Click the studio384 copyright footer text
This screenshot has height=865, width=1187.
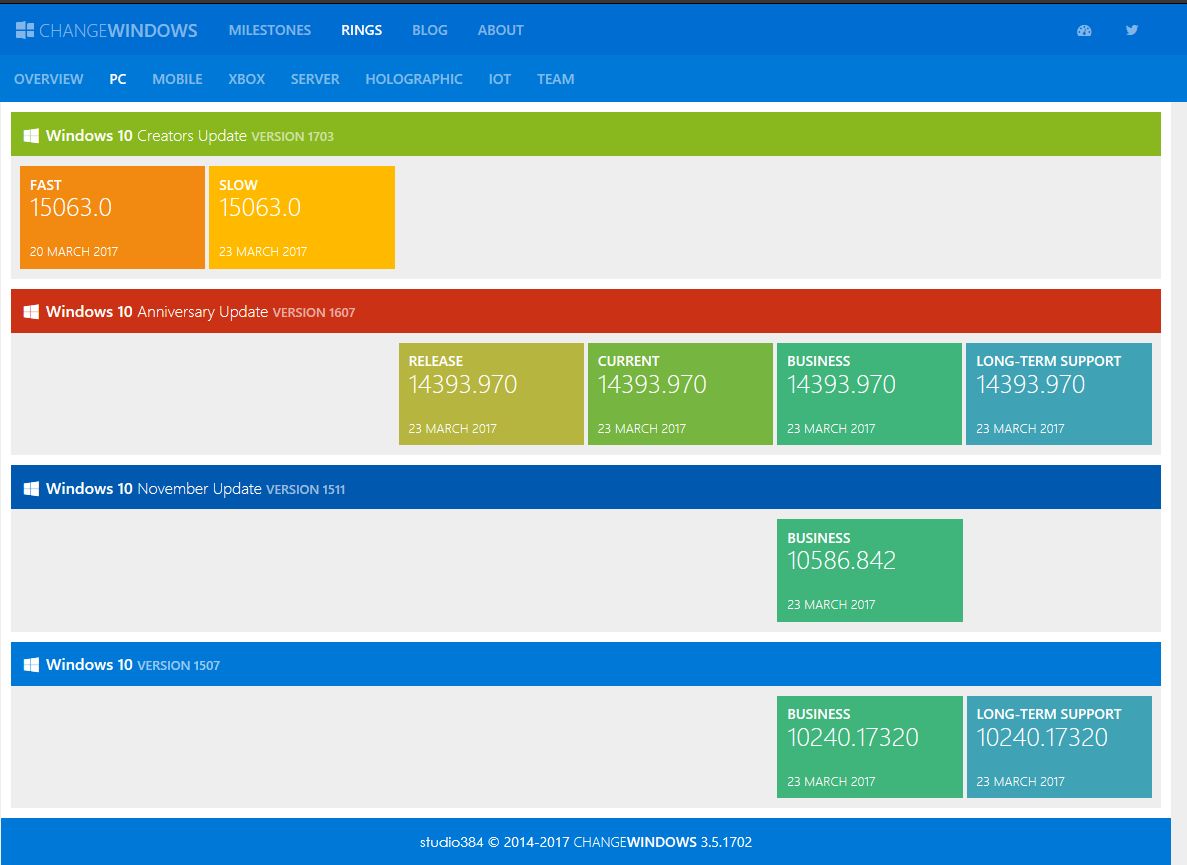coord(494,842)
